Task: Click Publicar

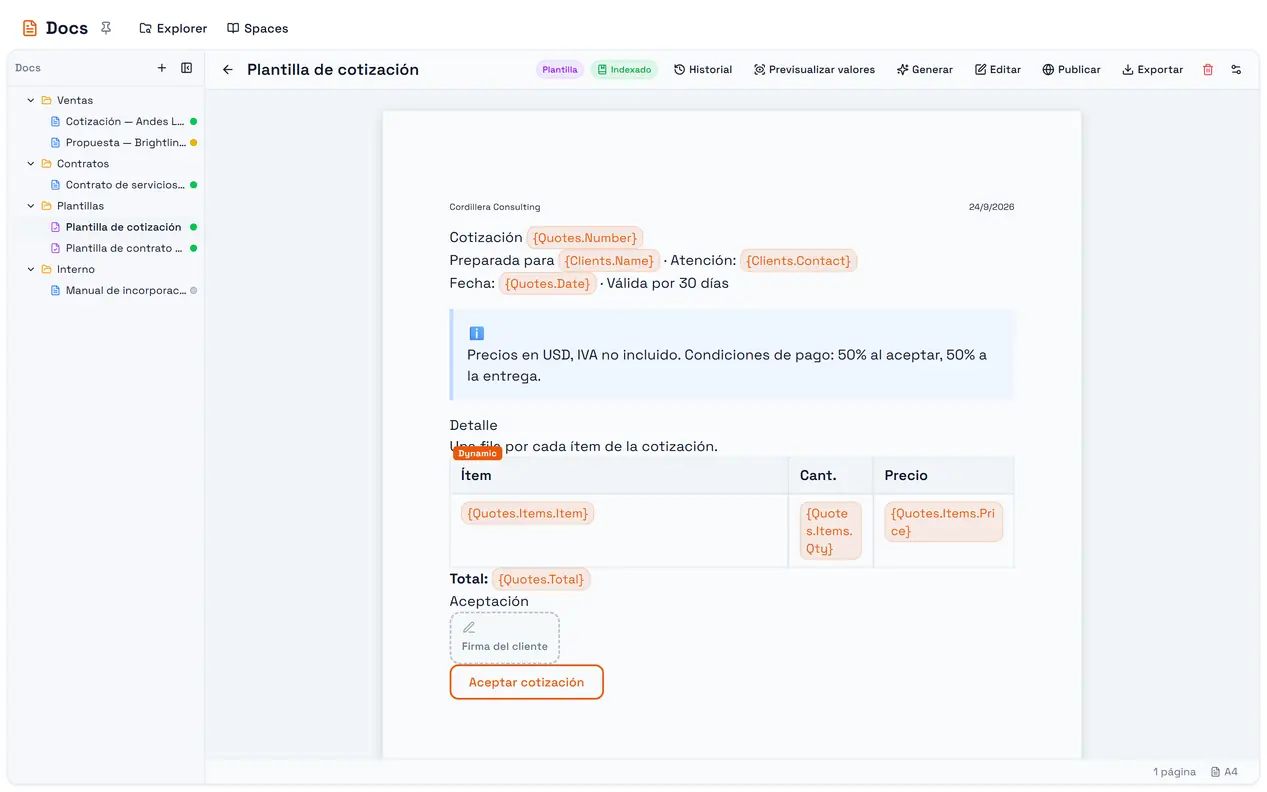Action: coord(1071,70)
